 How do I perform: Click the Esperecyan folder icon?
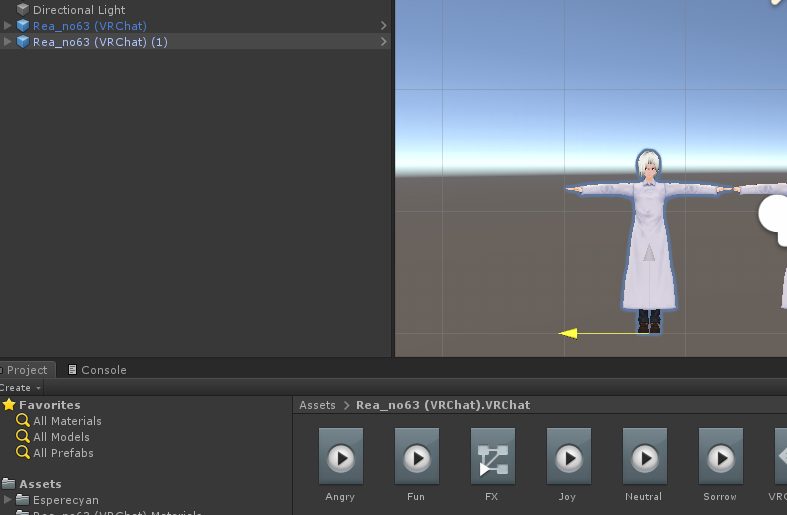23,500
